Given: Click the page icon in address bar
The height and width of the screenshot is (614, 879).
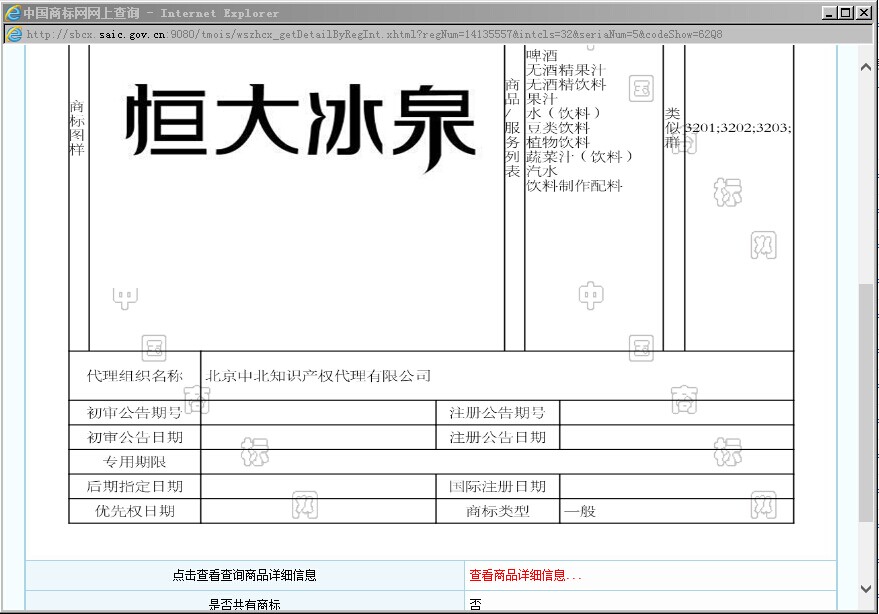Looking at the screenshot, I should point(13,34).
